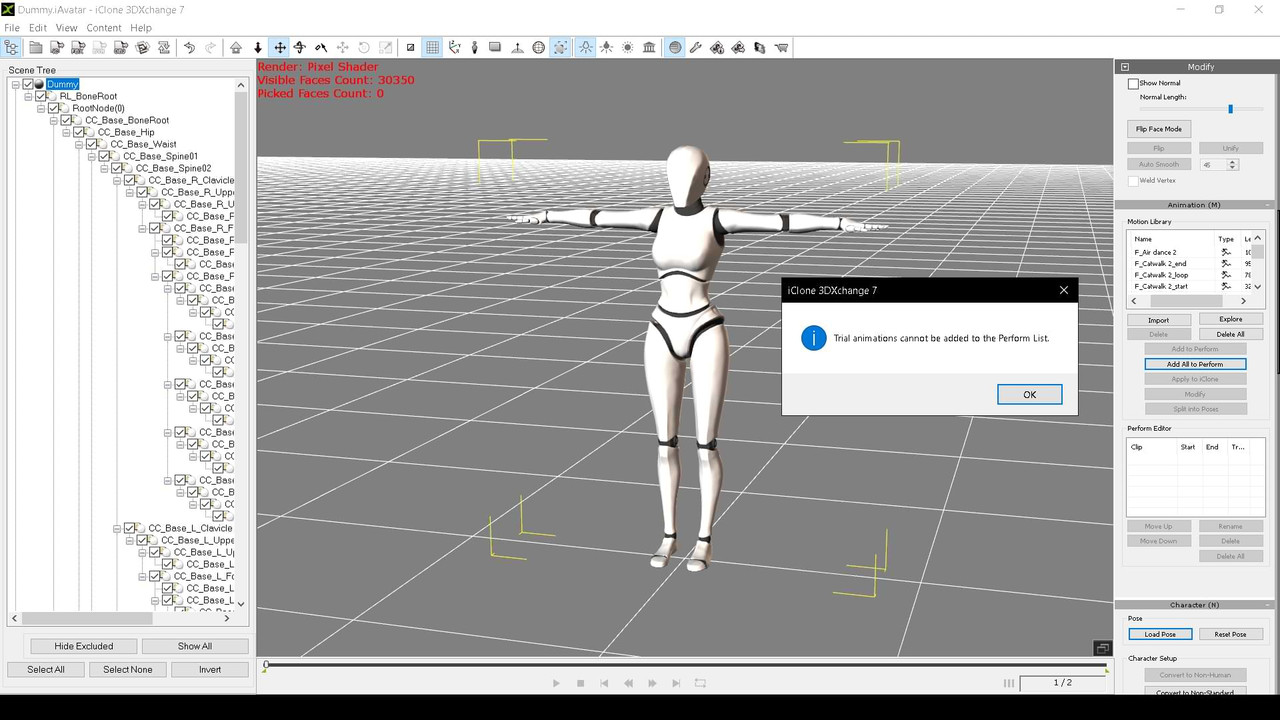Select the Move tool icon
Viewport: 1280px width, 720px height.
point(280,47)
